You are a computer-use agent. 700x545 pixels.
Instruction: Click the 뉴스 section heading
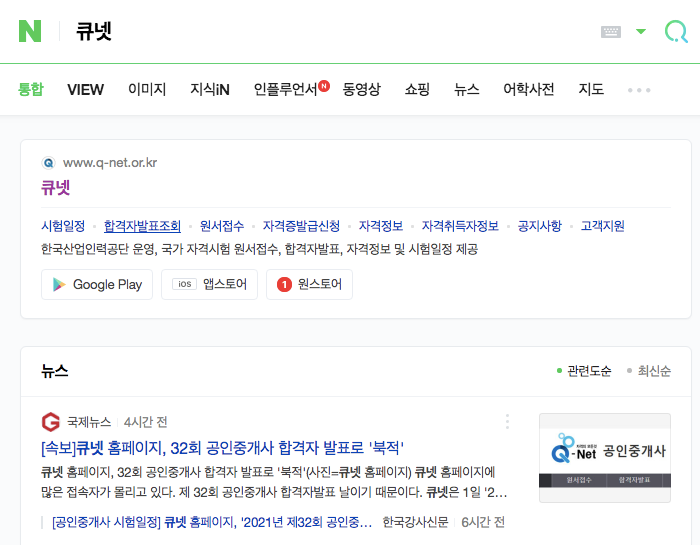(x=54, y=371)
